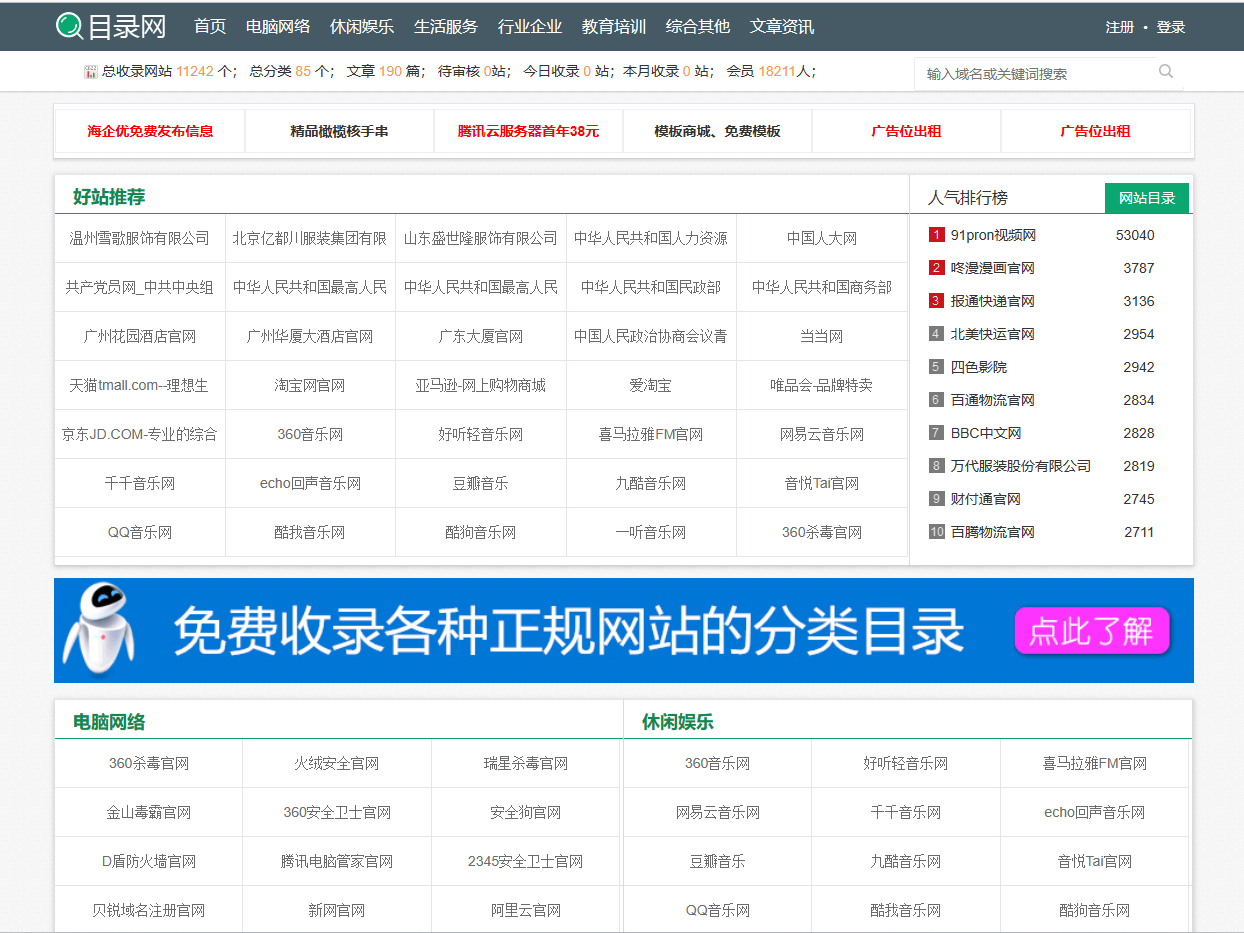Click 中国人大网 link
The height and width of the screenshot is (933, 1244).
click(822, 238)
